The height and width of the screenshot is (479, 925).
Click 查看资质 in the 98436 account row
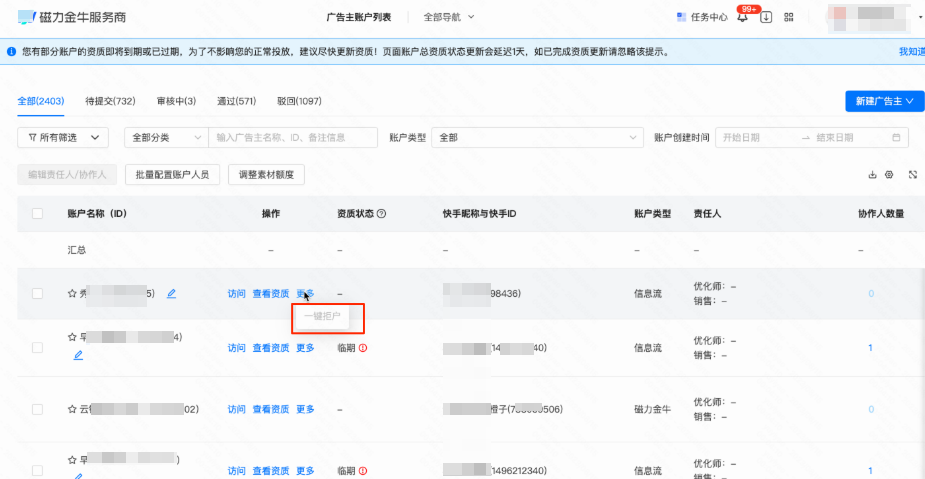pyautogui.click(x=271, y=293)
